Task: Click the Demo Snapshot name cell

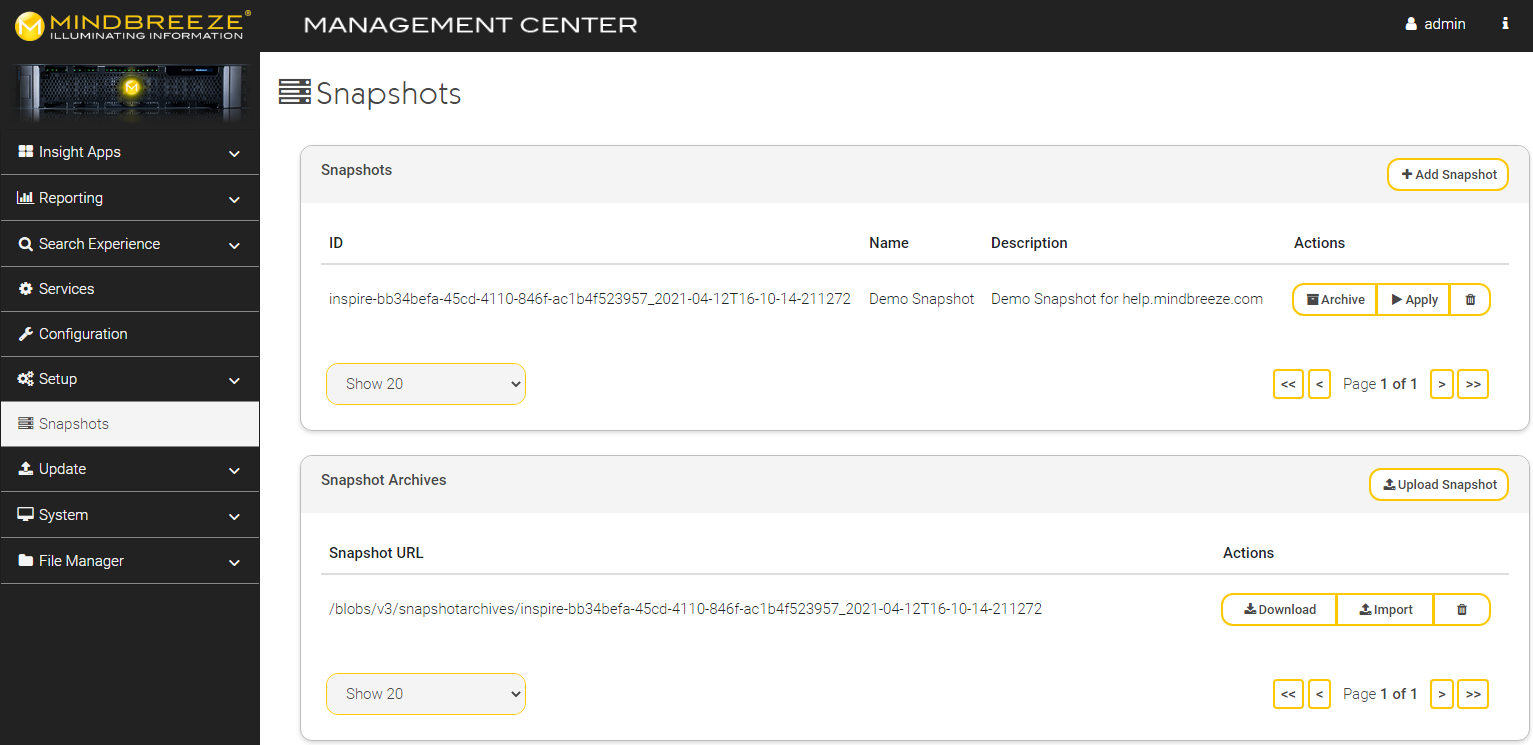Action: pos(922,299)
